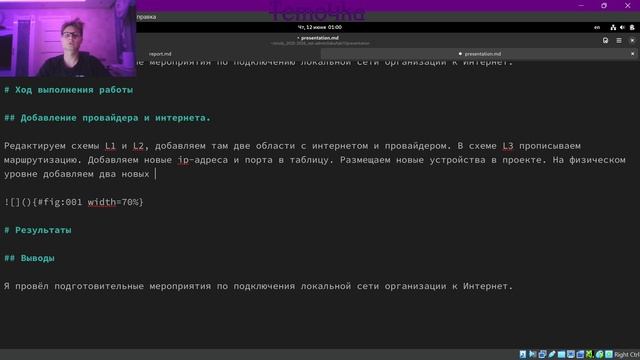
Task: Close the editor window with header X button
Action: click(x=632, y=40)
